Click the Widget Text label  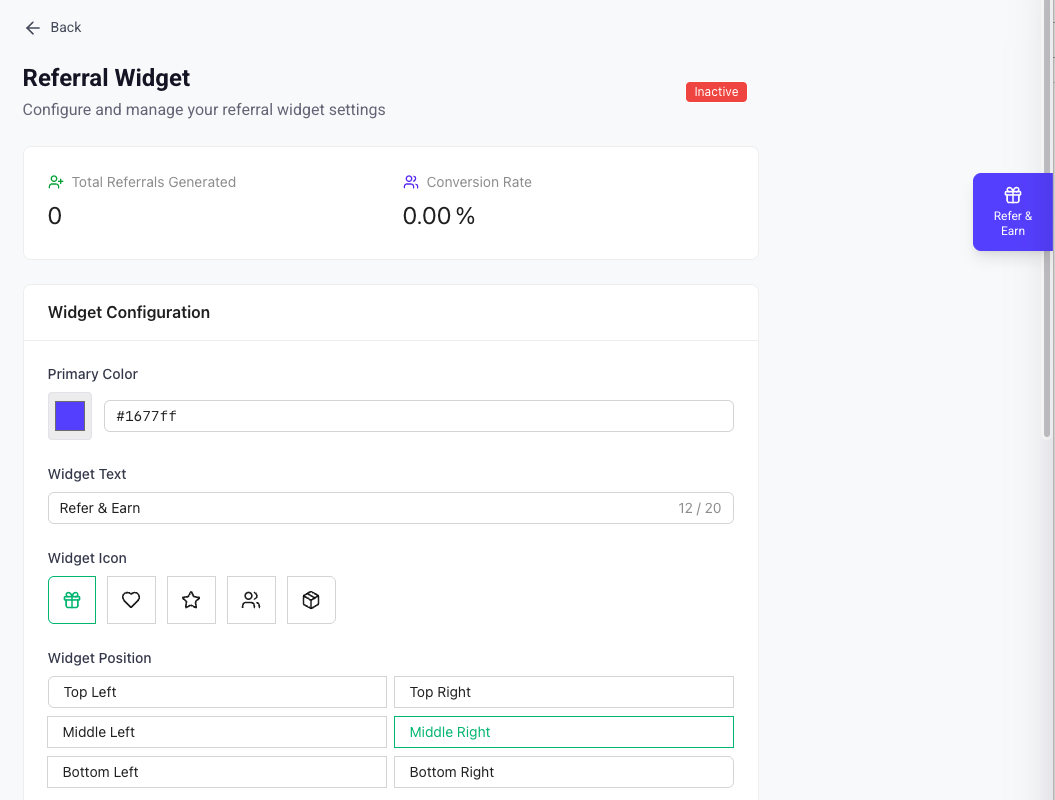pyautogui.click(x=87, y=474)
